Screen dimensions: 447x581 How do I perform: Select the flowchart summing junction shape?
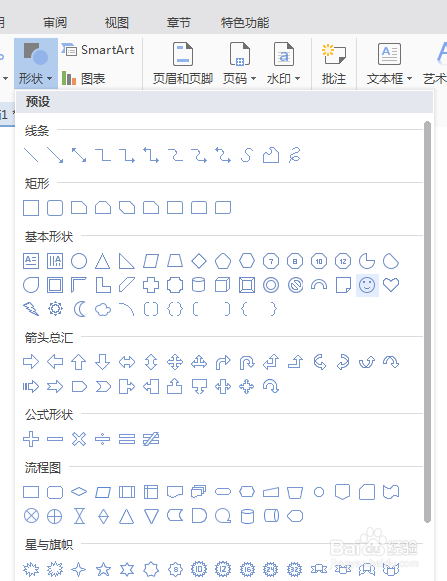click(31, 516)
